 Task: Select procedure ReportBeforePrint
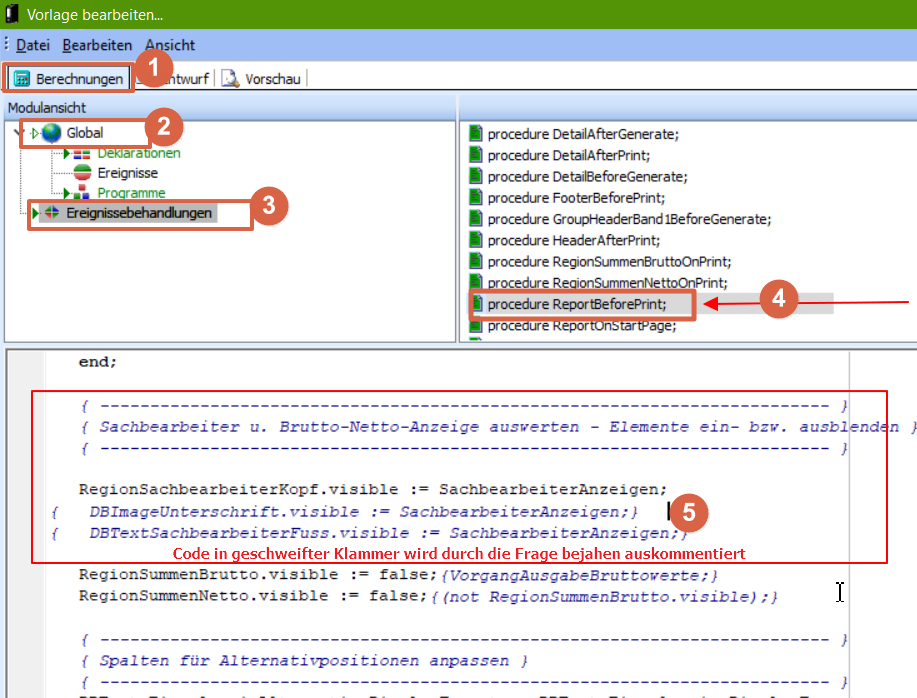point(577,304)
